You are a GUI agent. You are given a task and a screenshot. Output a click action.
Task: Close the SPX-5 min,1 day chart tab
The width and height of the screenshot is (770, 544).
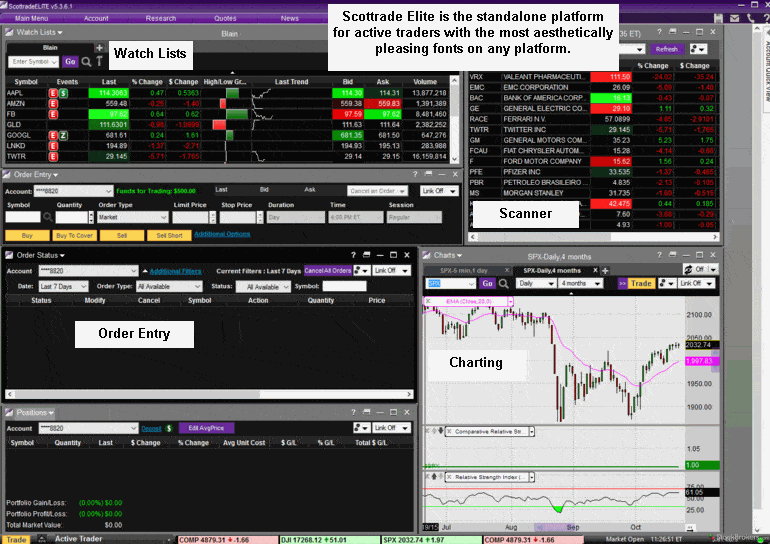(508, 271)
